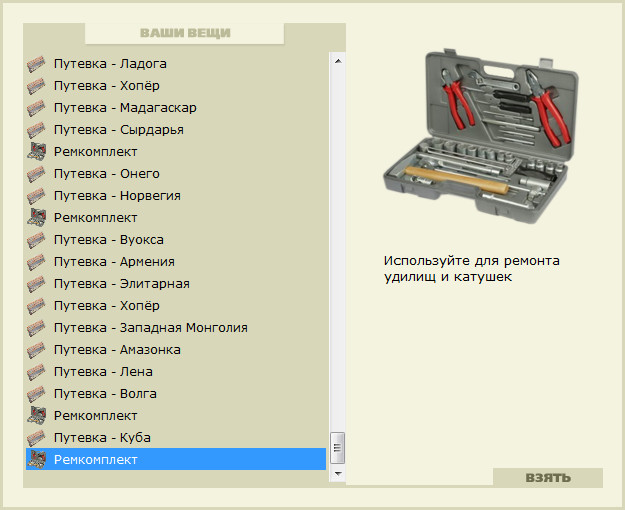Pick the ticket icon beside Путевка - Армения
The height and width of the screenshot is (510, 625).
[36, 262]
